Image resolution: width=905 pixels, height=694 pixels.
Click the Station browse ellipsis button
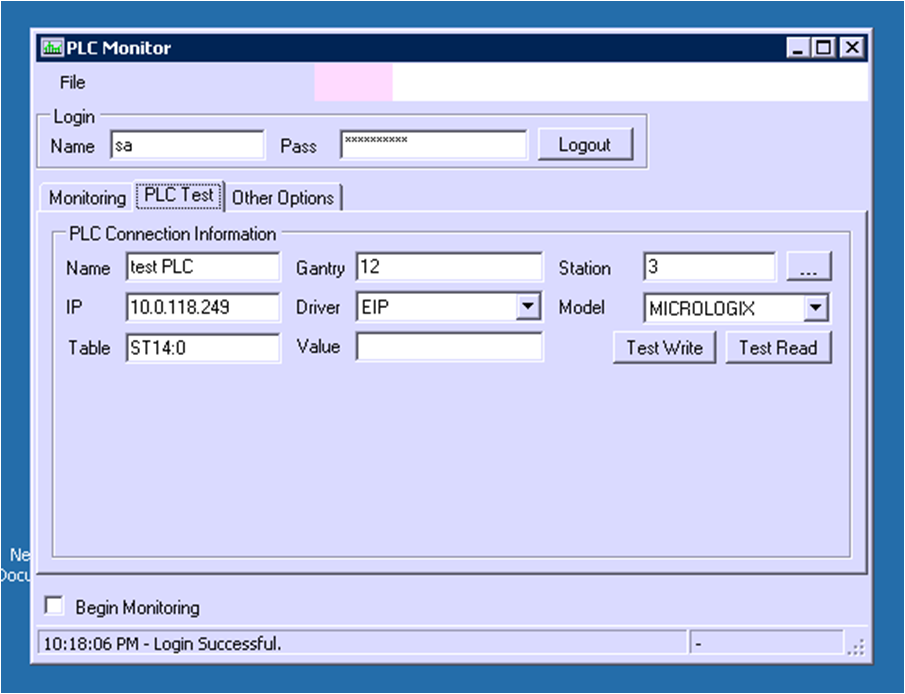[x=809, y=268]
